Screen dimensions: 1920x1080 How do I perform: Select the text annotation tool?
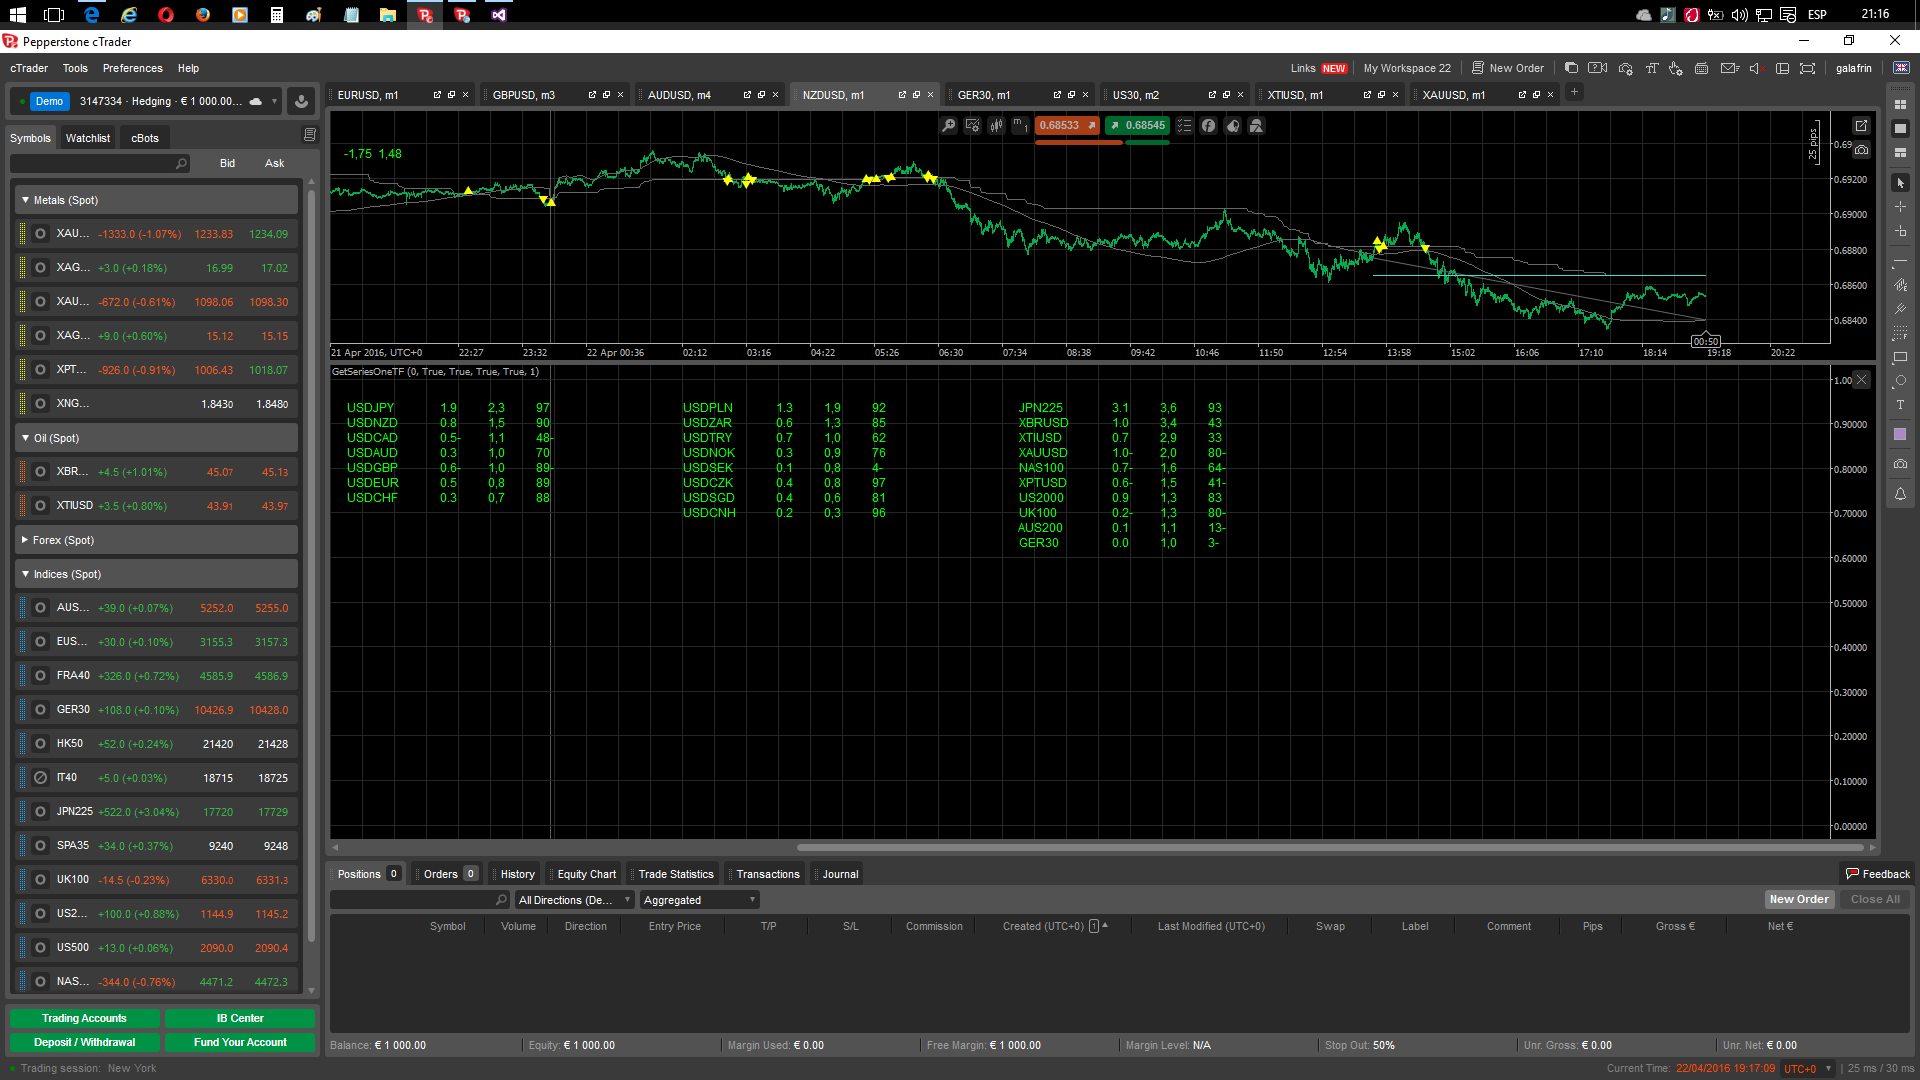click(x=1900, y=405)
